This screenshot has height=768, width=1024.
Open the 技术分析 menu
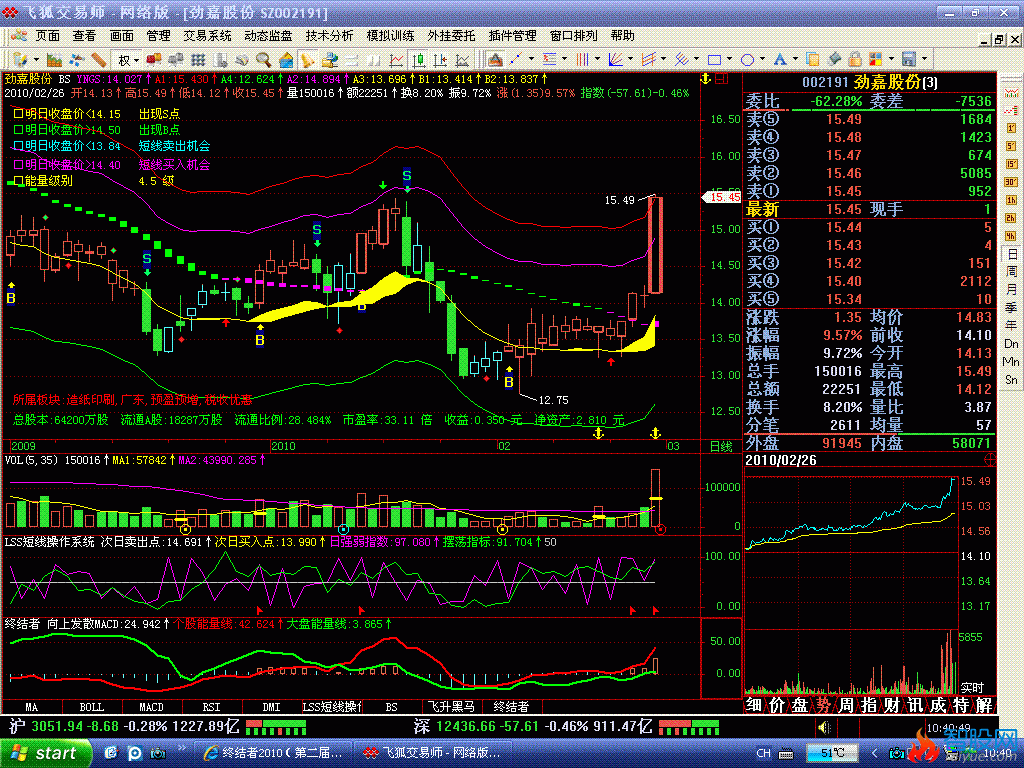coord(329,35)
